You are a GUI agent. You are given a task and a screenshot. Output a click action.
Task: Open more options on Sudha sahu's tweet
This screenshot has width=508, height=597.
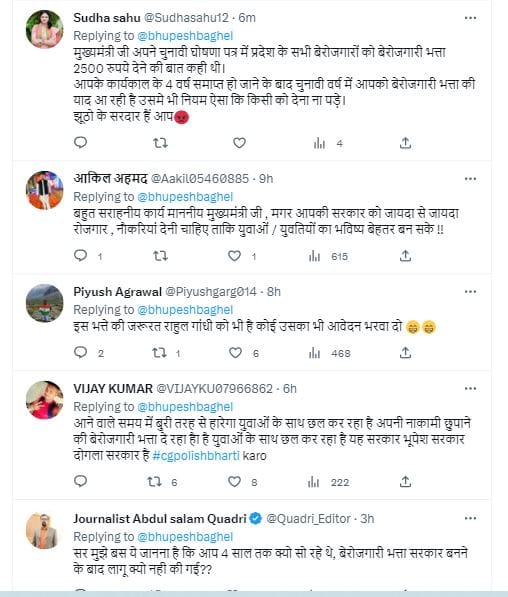(x=470, y=18)
